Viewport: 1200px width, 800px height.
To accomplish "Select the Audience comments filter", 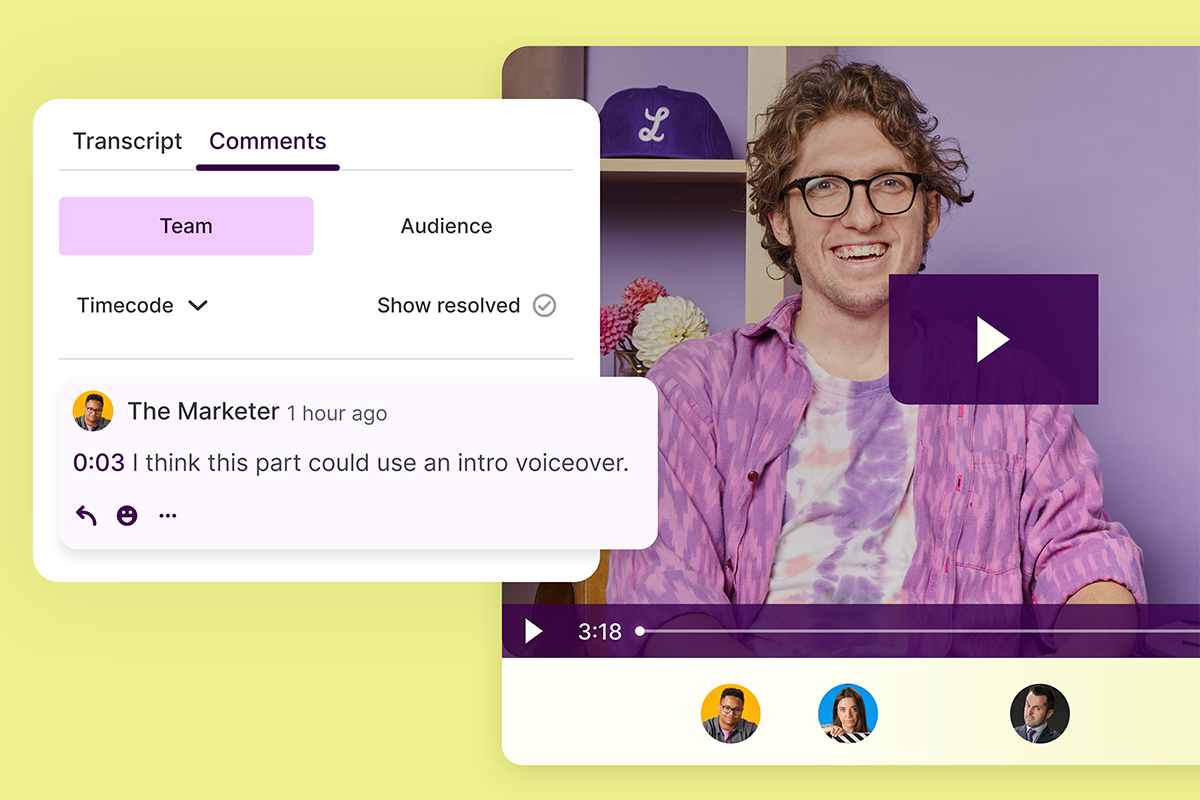I will click(446, 226).
